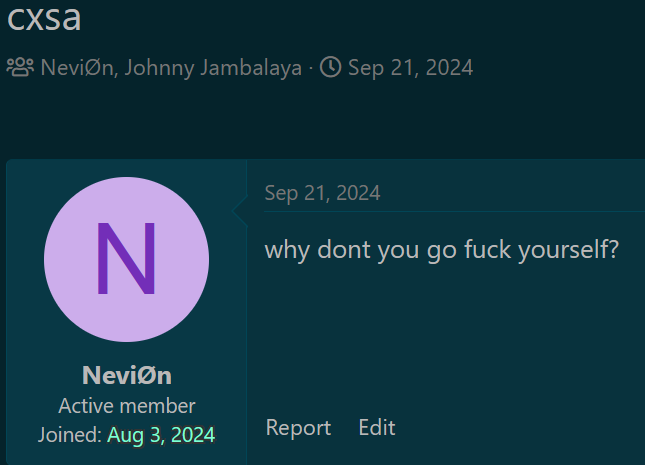Select the post's speech-pointer arrow
Viewport: 645px width, 465px height.
pyautogui.click(x=239, y=211)
